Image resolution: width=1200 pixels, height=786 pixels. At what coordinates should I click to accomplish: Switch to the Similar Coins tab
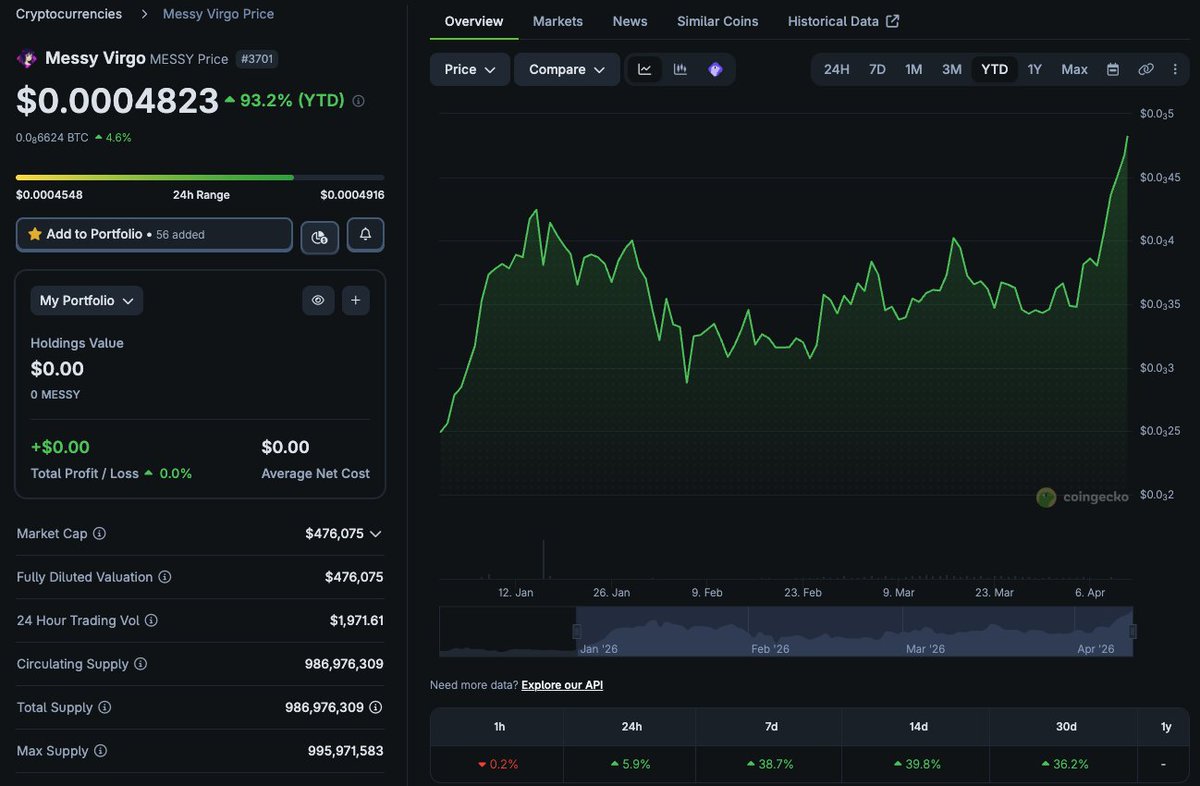tap(718, 21)
